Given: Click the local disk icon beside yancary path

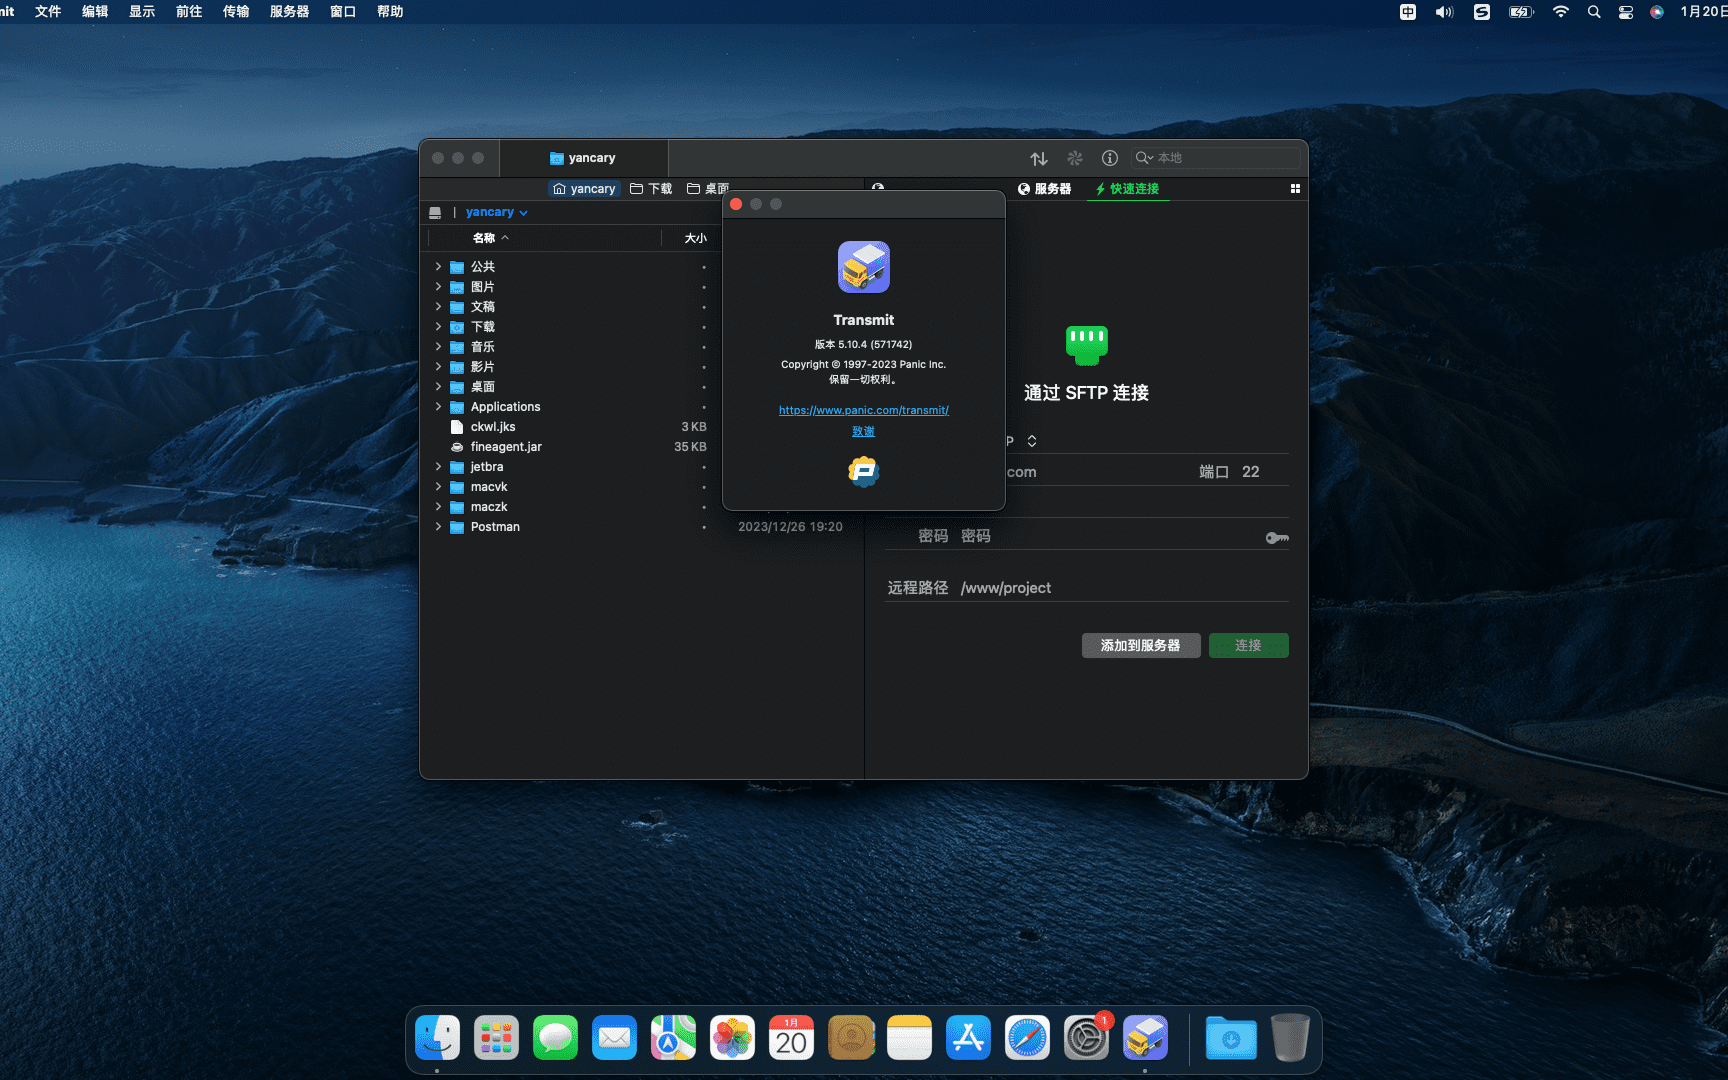Looking at the screenshot, I should 435,212.
